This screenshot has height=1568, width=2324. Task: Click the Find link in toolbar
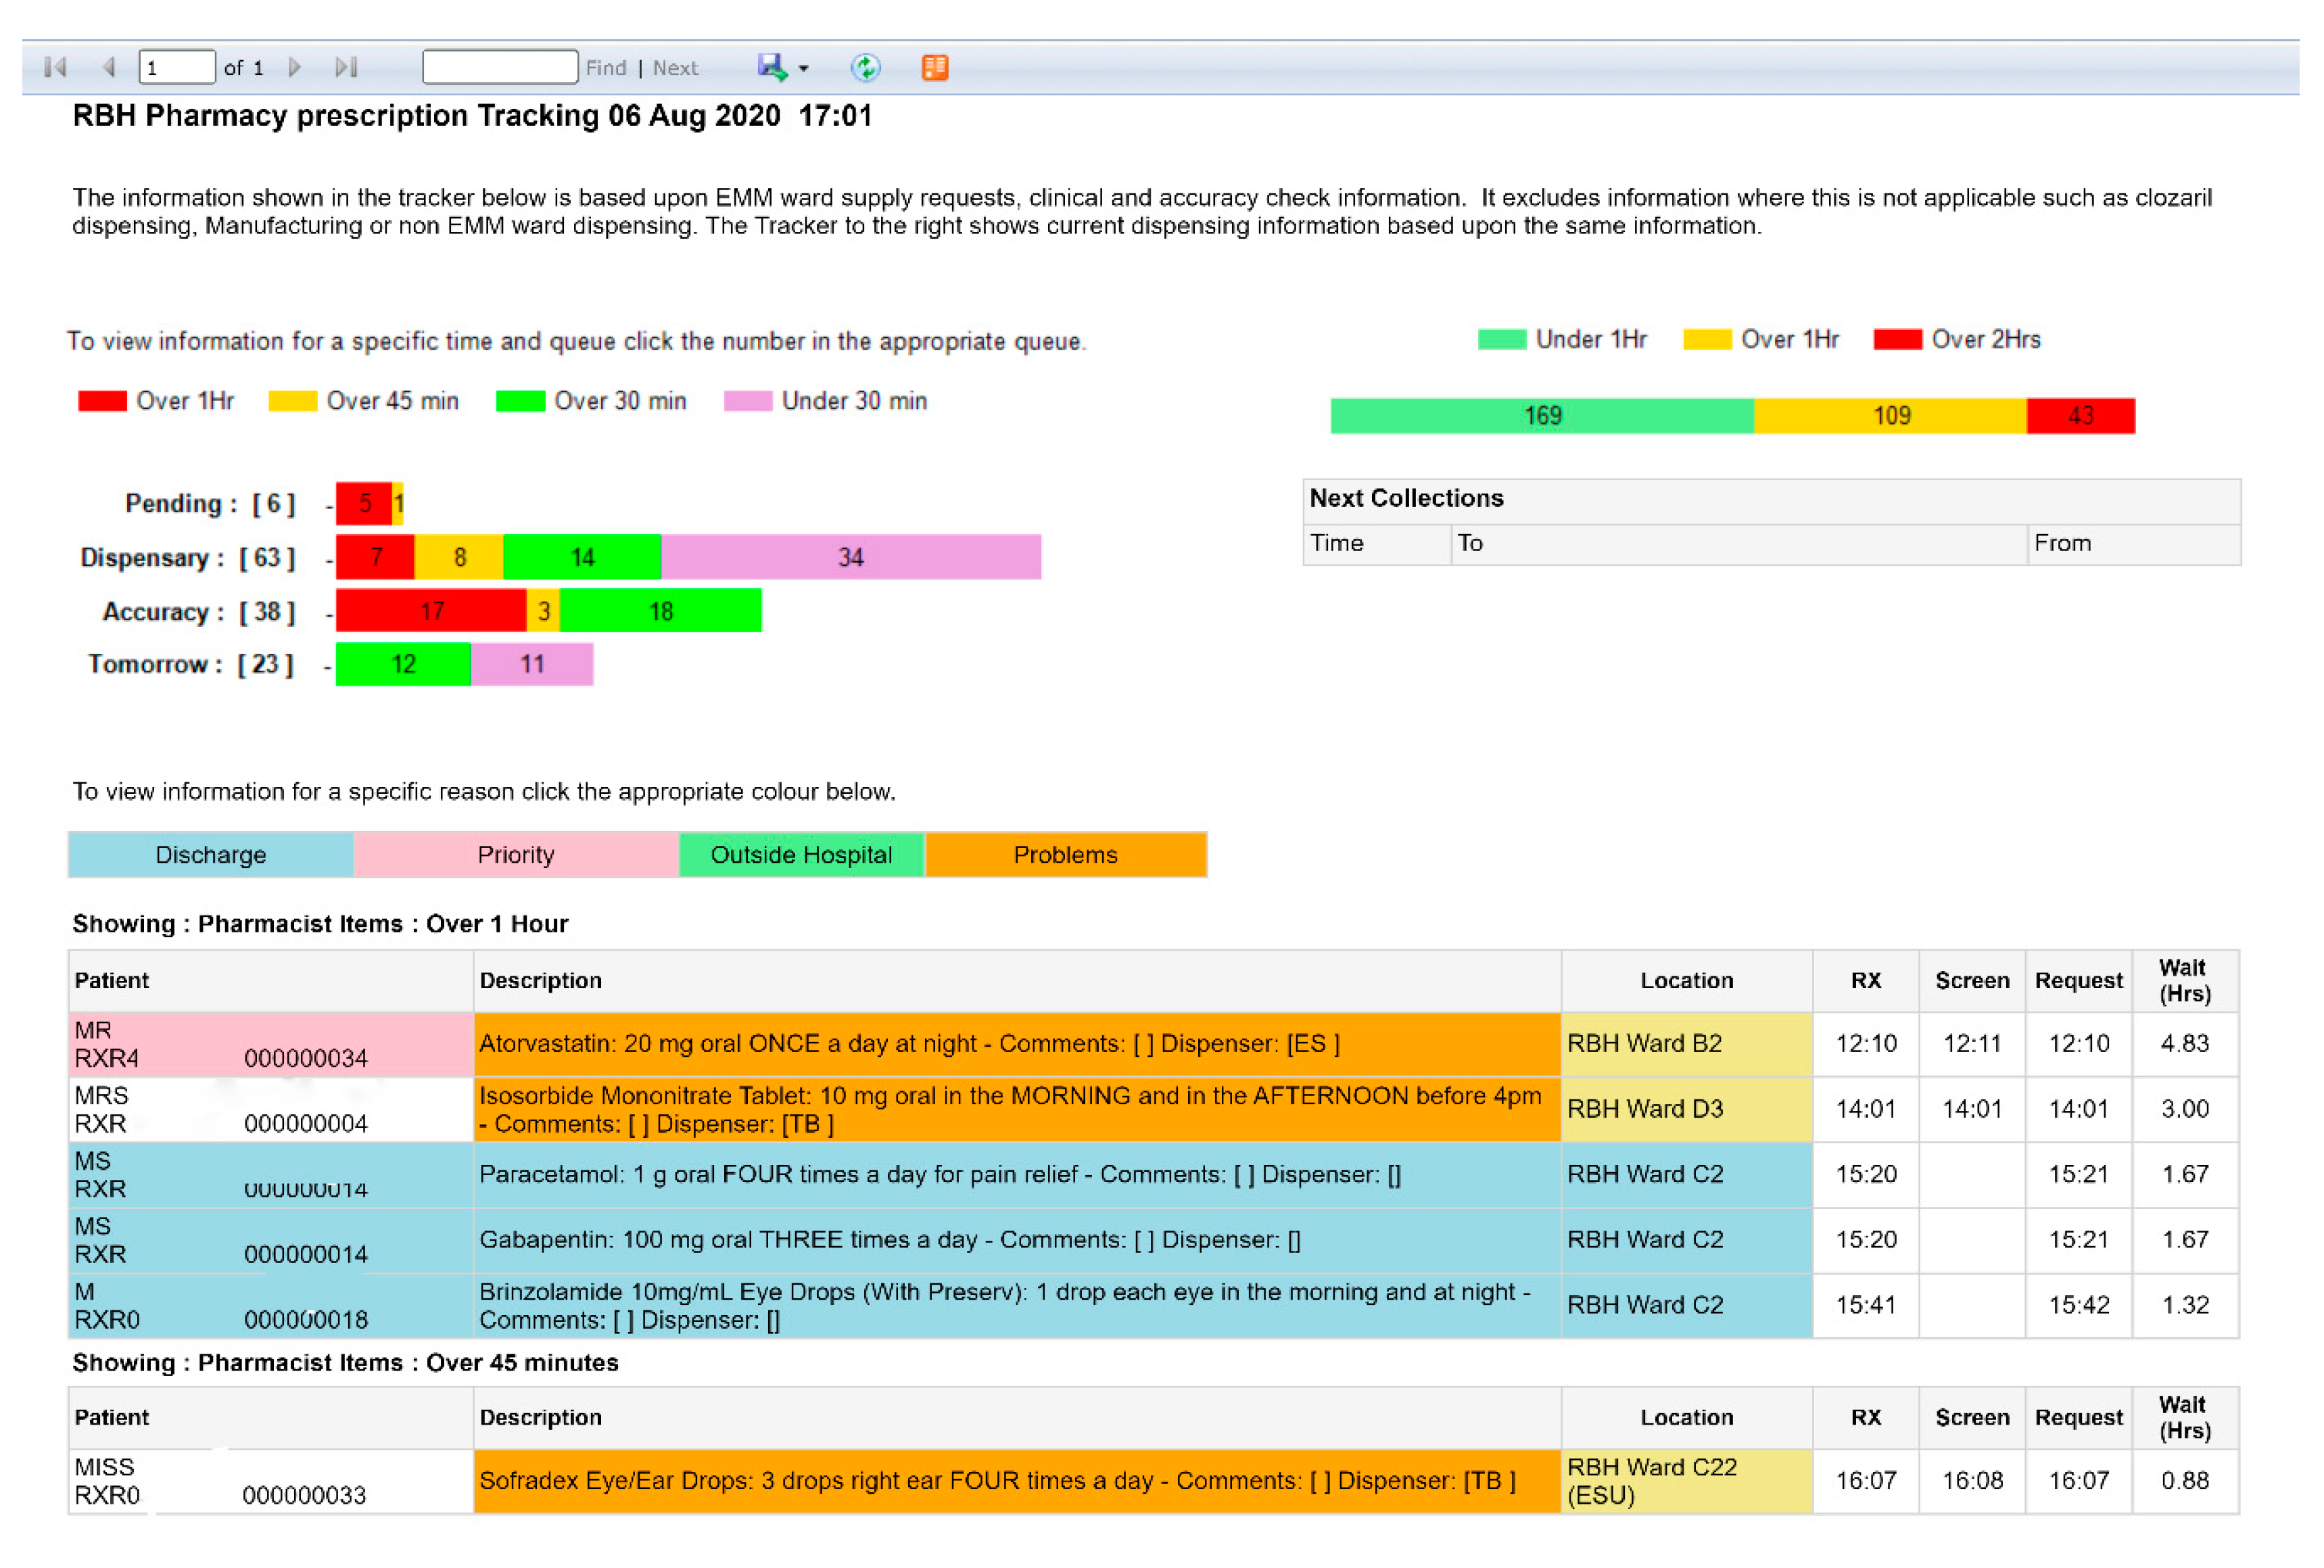(605, 68)
